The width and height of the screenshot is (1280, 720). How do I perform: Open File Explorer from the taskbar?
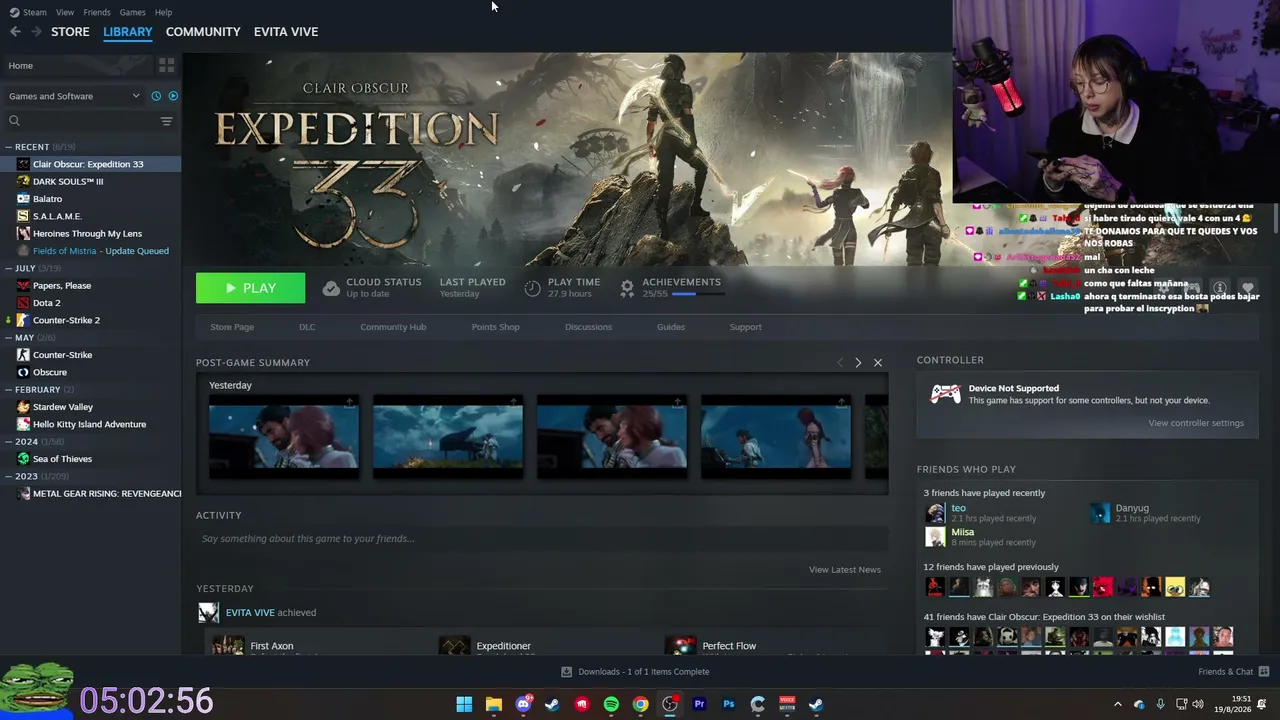tap(493, 704)
